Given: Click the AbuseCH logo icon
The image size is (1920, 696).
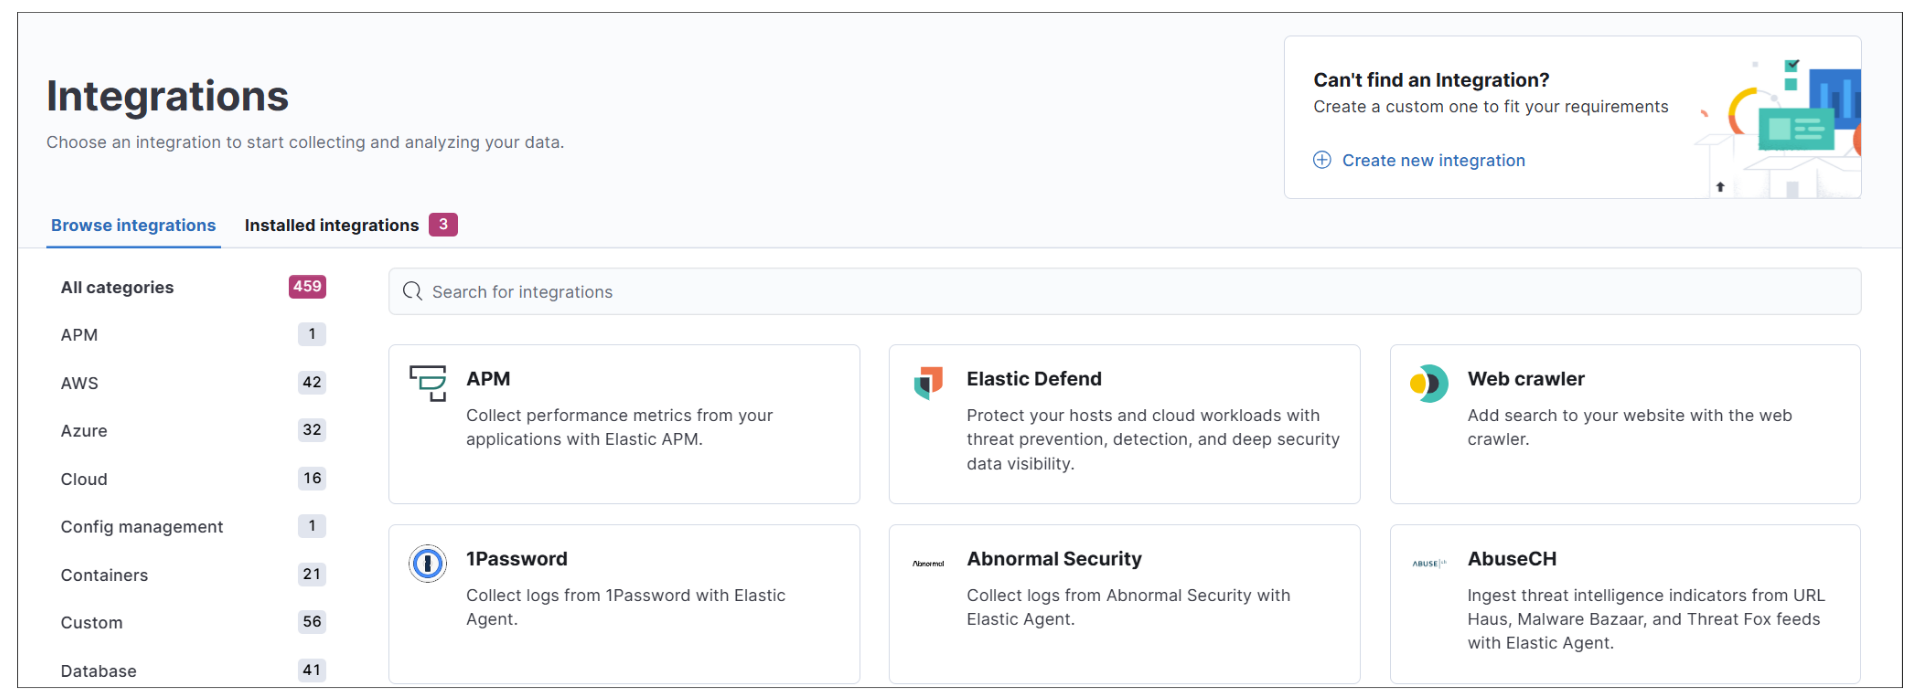Looking at the screenshot, I should (x=1429, y=564).
